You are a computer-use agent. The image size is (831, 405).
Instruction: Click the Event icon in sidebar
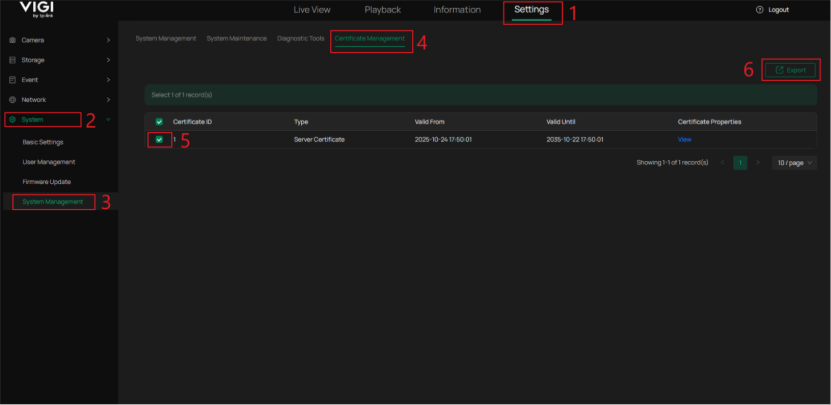(12, 80)
